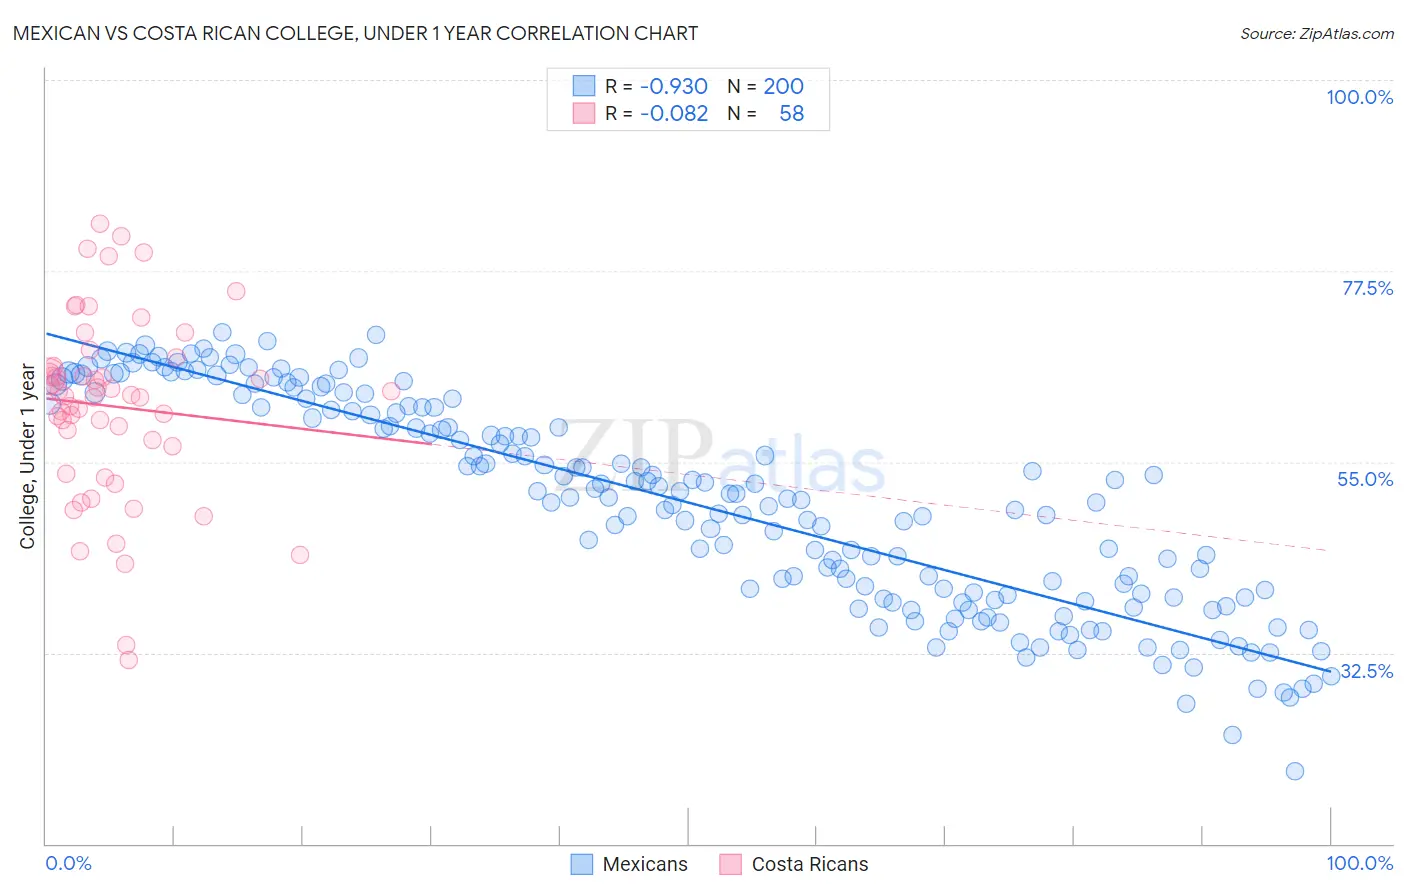
Task: Click the highest pink data point
Action: [x=99, y=224]
